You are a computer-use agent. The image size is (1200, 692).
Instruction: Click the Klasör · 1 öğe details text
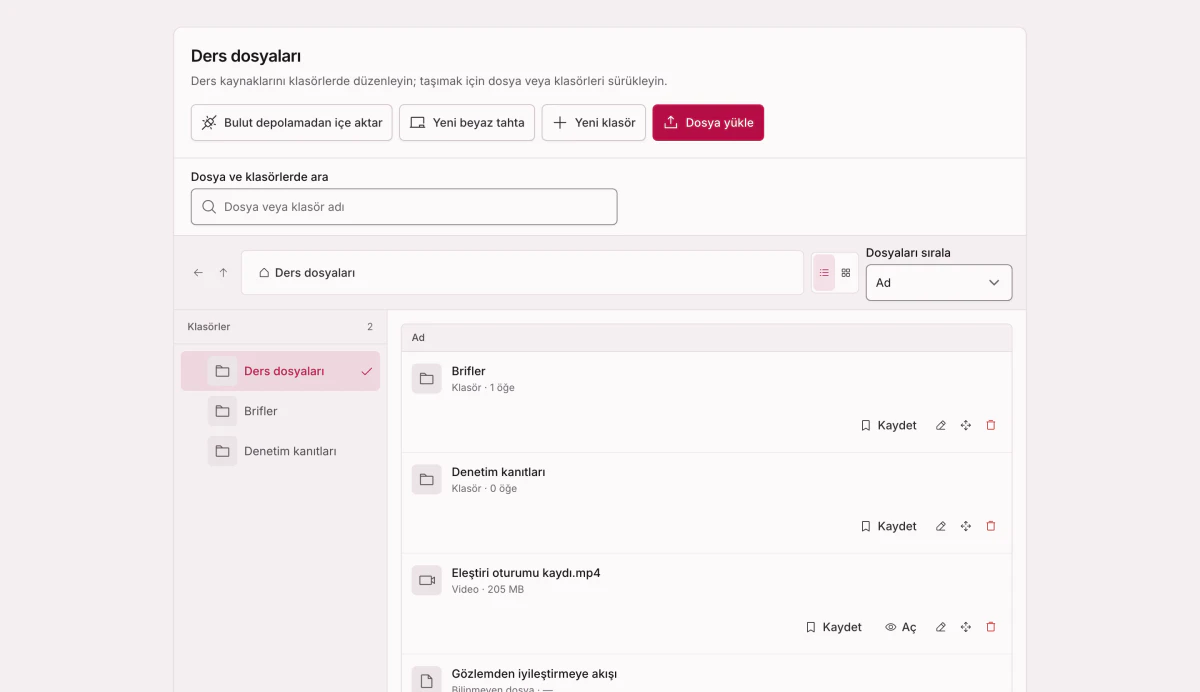[x=483, y=388]
